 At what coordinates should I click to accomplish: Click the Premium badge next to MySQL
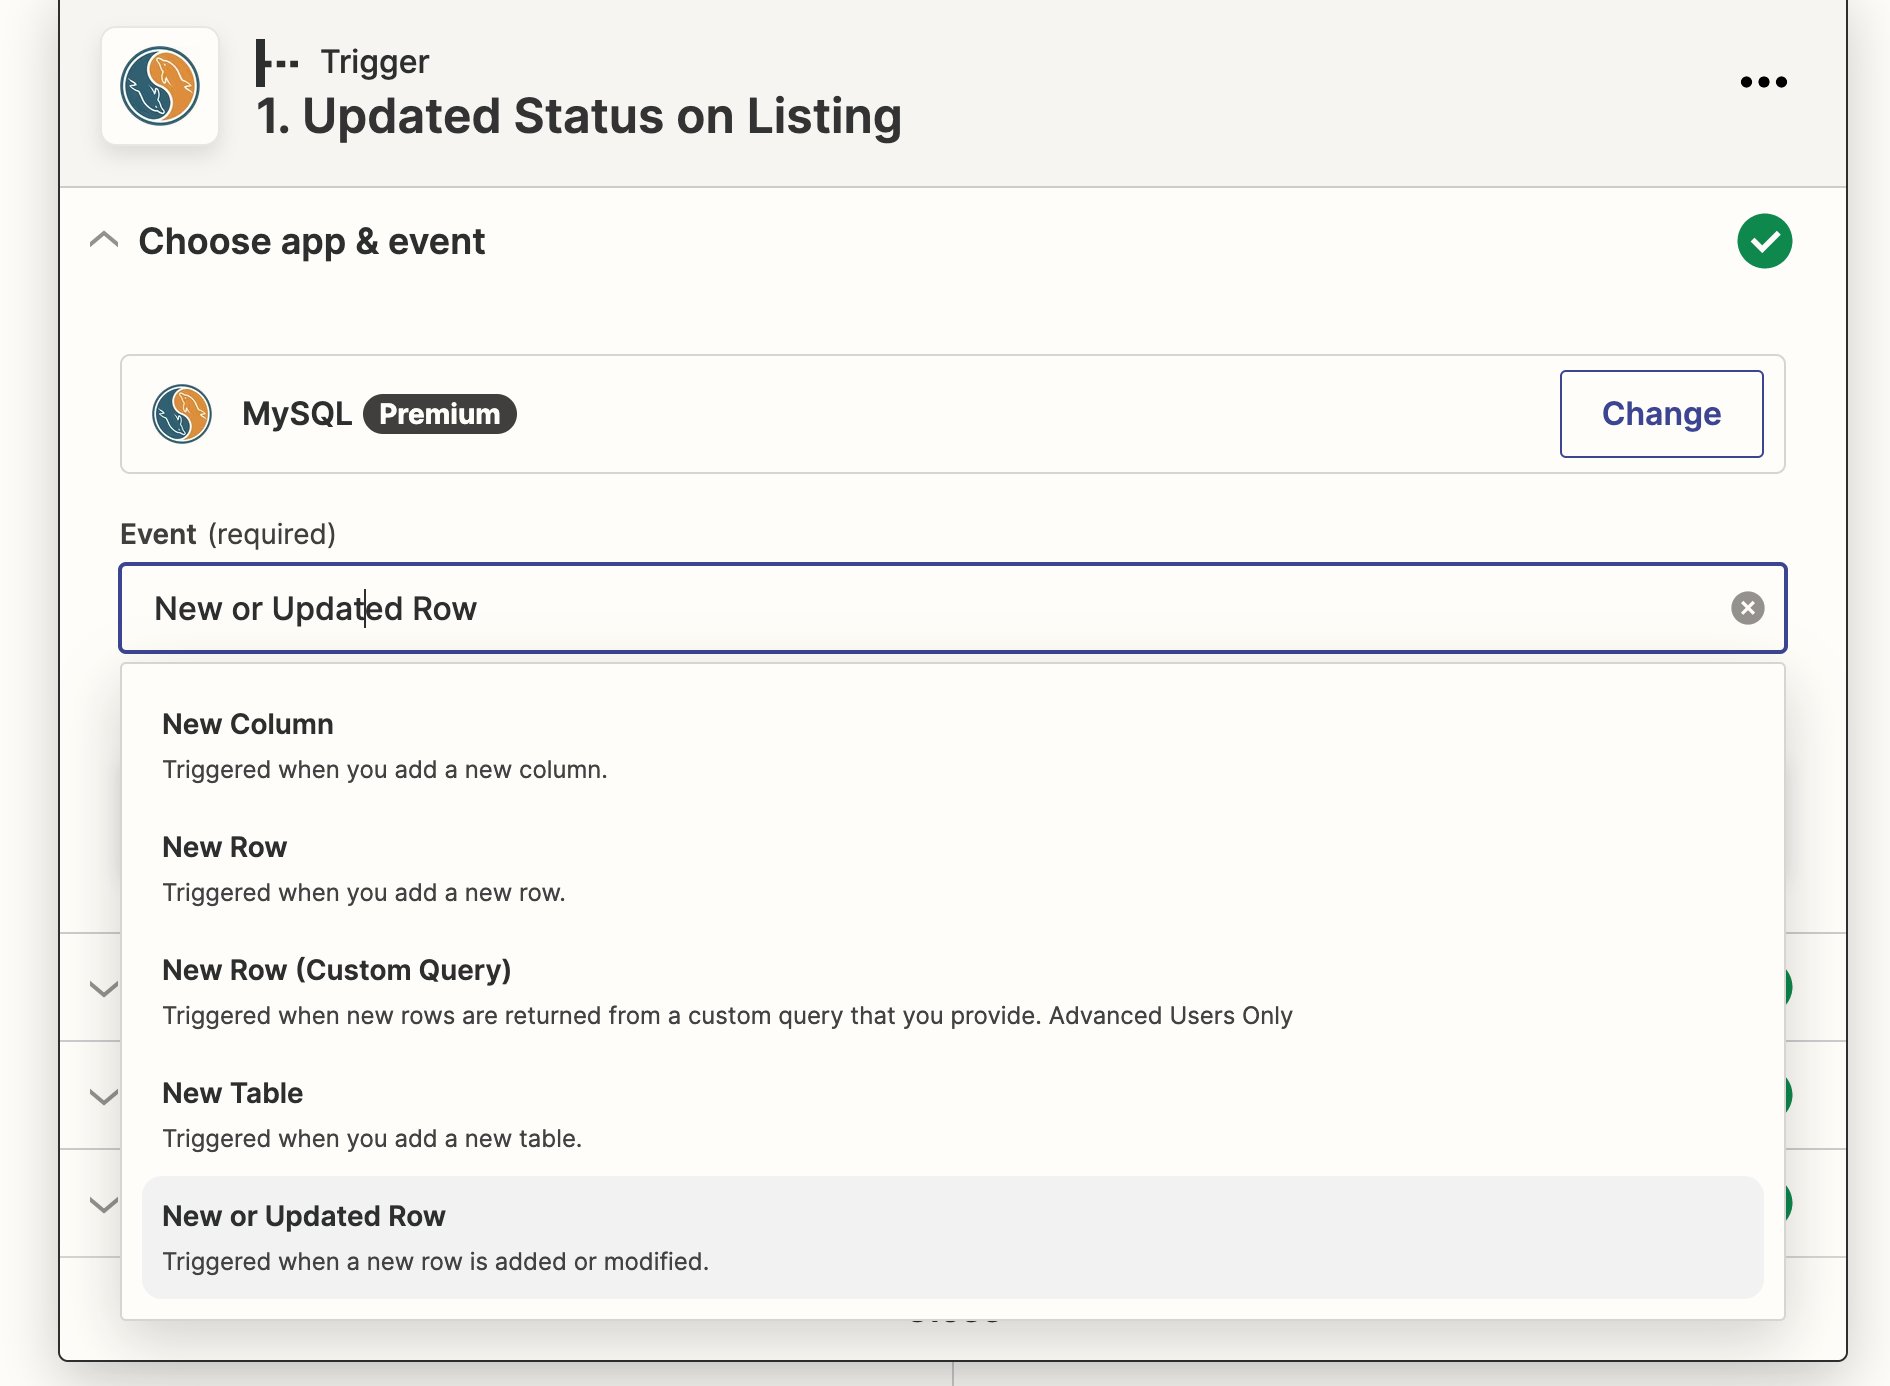(440, 414)
